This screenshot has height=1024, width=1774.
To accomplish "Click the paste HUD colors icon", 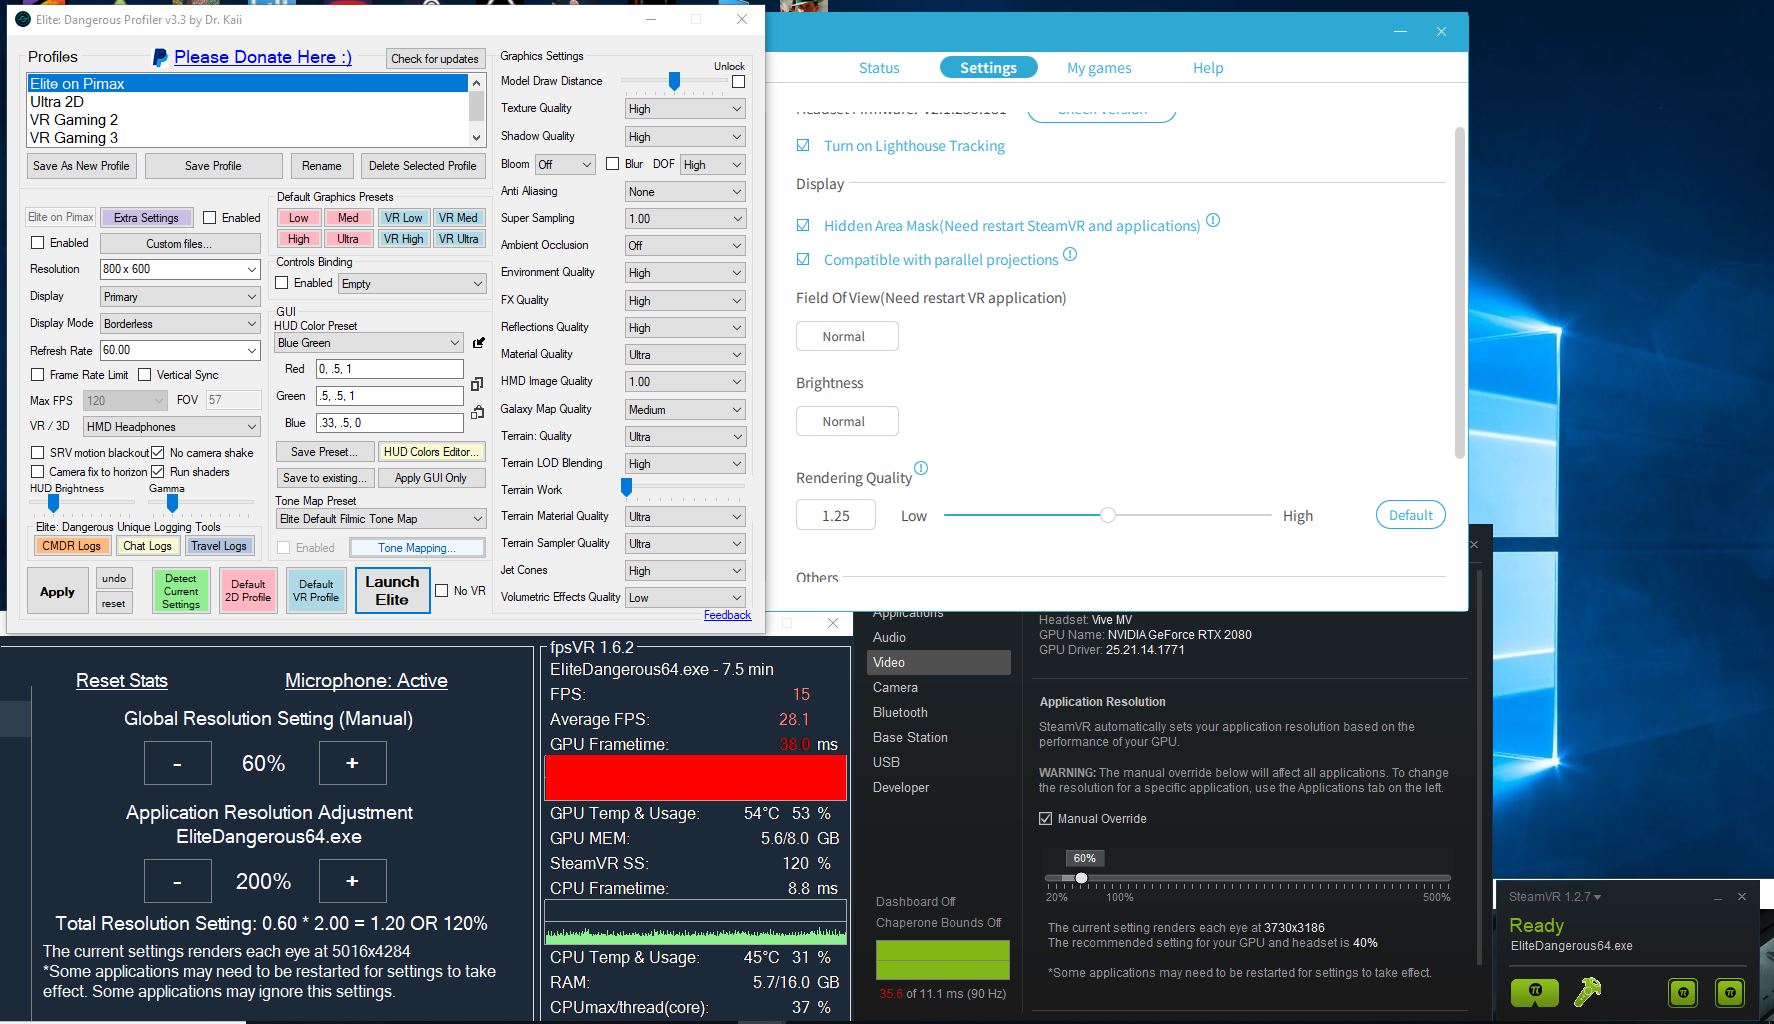I will [x=478, y=411].
